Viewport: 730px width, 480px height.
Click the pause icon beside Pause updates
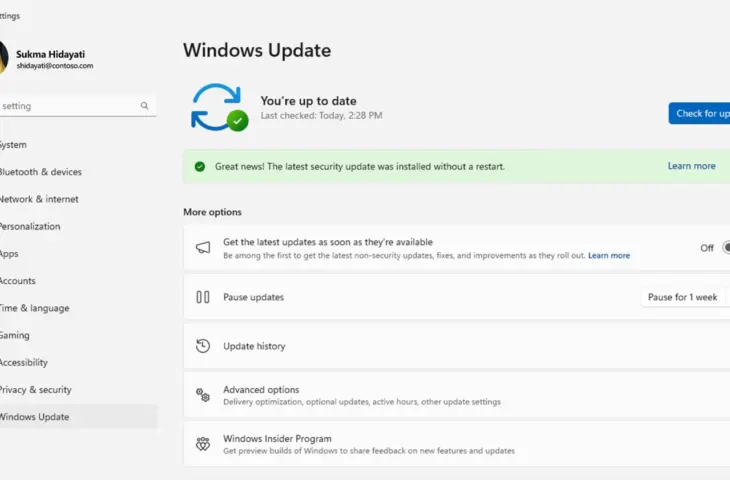[203, 297]
